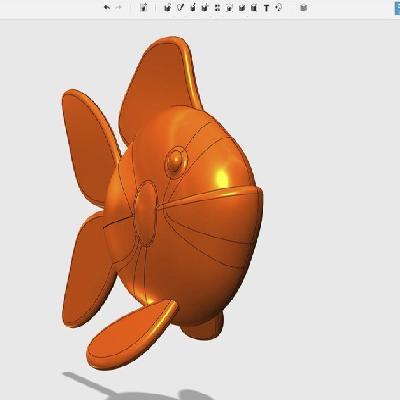This screenshot has width=400, height=400.
Task: Pick the fish's protruding lips
Action: (x=146, y=213)
